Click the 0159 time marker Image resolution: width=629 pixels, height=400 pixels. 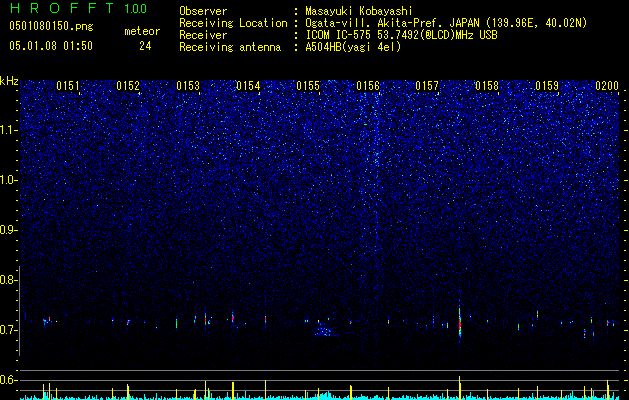point(547,85)
